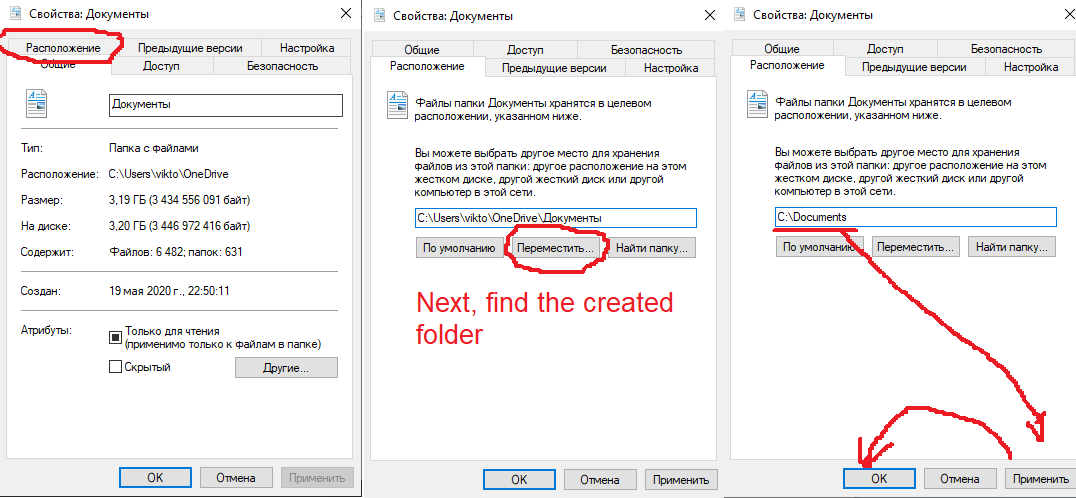
Task: Click the document icon beside text above the C:\Documents path
Action: [x=757, y=104]
